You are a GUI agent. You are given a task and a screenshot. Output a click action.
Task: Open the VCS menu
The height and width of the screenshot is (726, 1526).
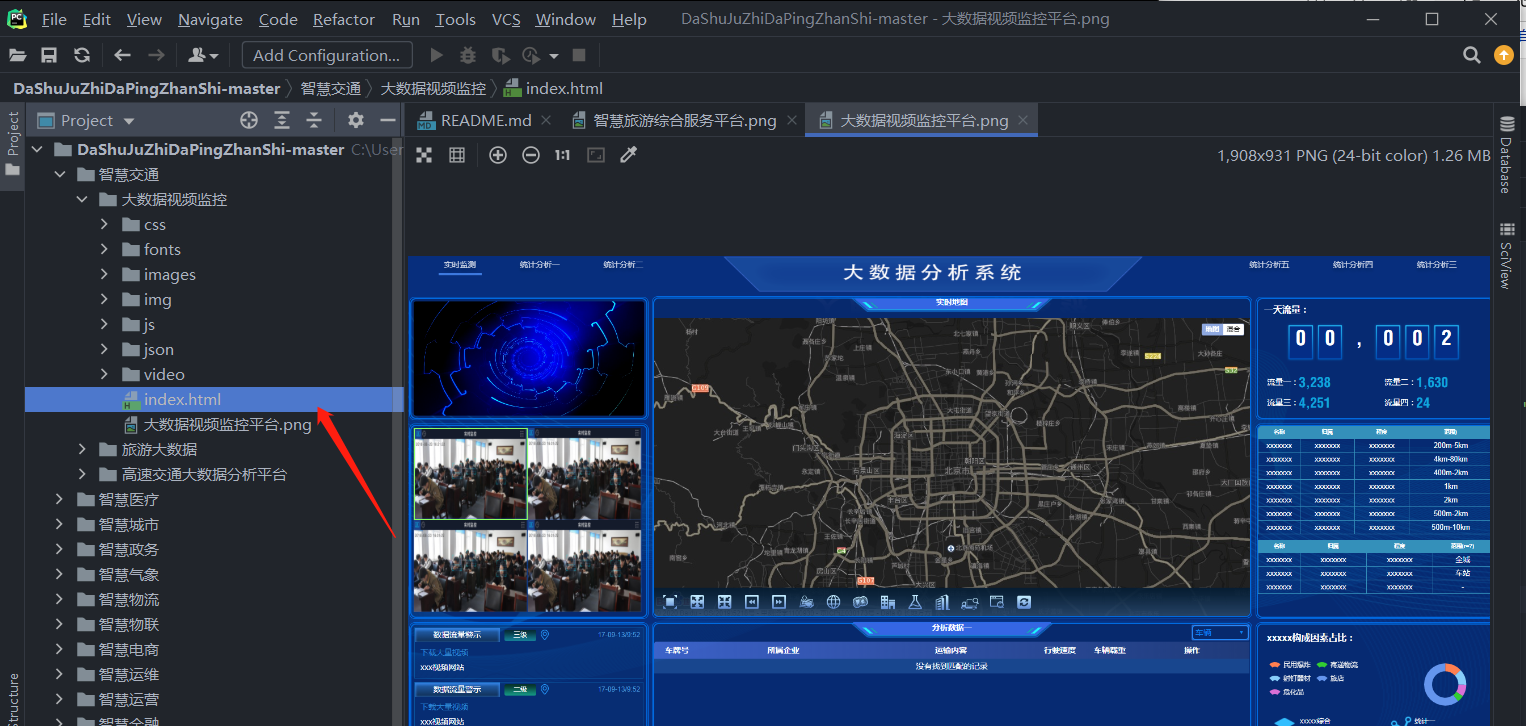506,20
